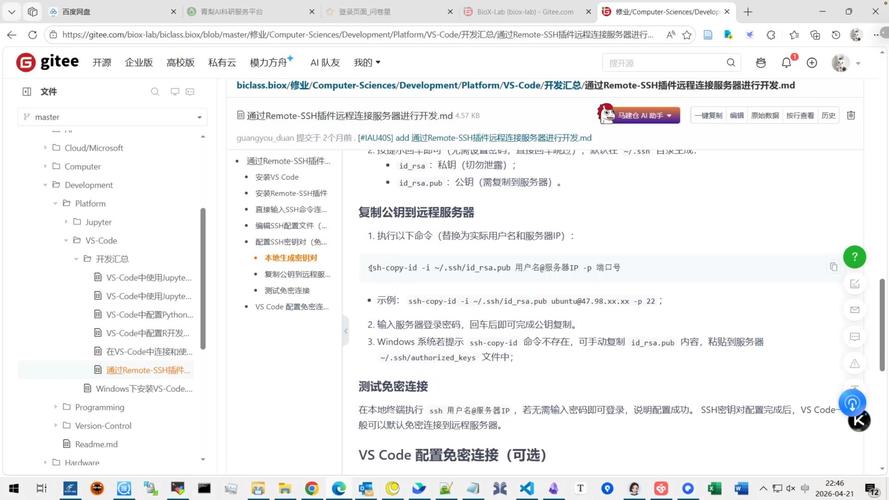889x500 pixels.
Task: Copy the ssh-copy-id code block
Action: (833, 266)
